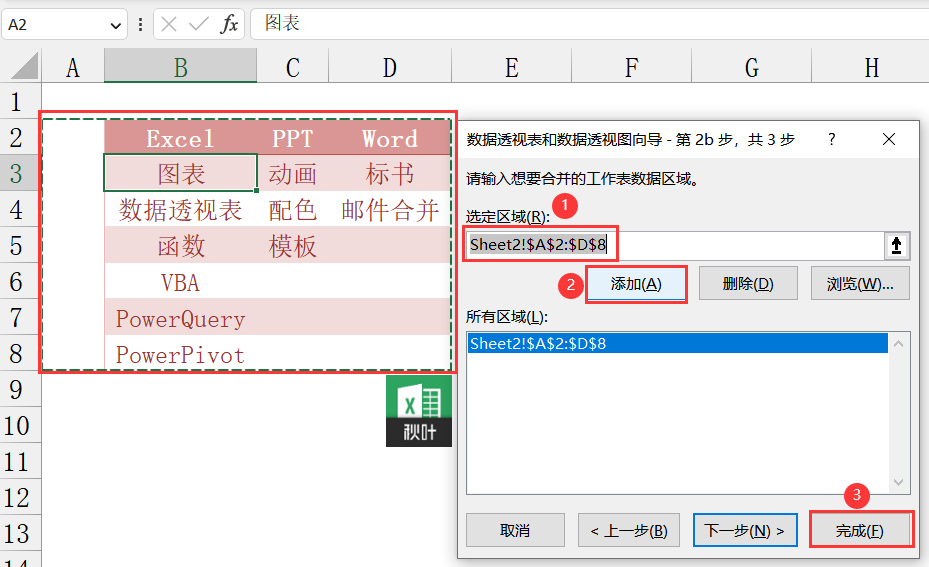
Task: Click the 浏览(W)... button
Action: (860, 284)
